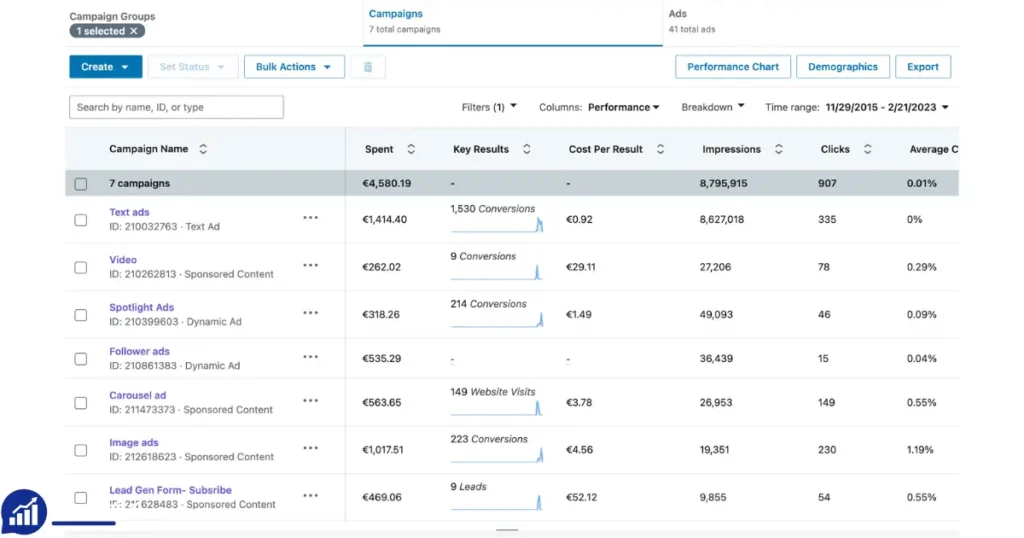Check the Follower ads campaign checkbox
The image size is (1024, 538).
[x=80, y=359]
